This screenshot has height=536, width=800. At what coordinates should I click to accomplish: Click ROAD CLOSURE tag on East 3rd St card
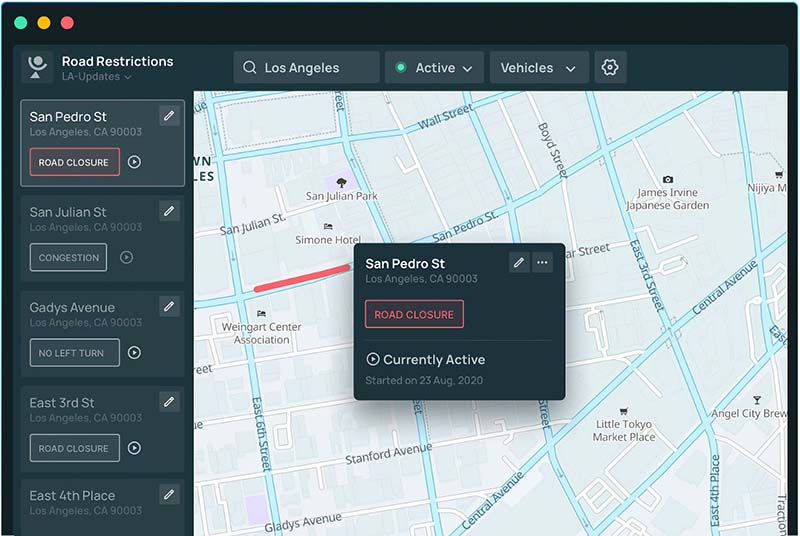(x=74, y=448)
